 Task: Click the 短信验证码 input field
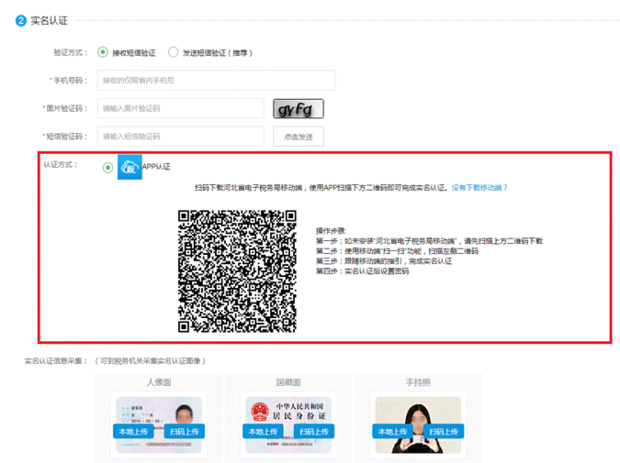click(180, 136)
